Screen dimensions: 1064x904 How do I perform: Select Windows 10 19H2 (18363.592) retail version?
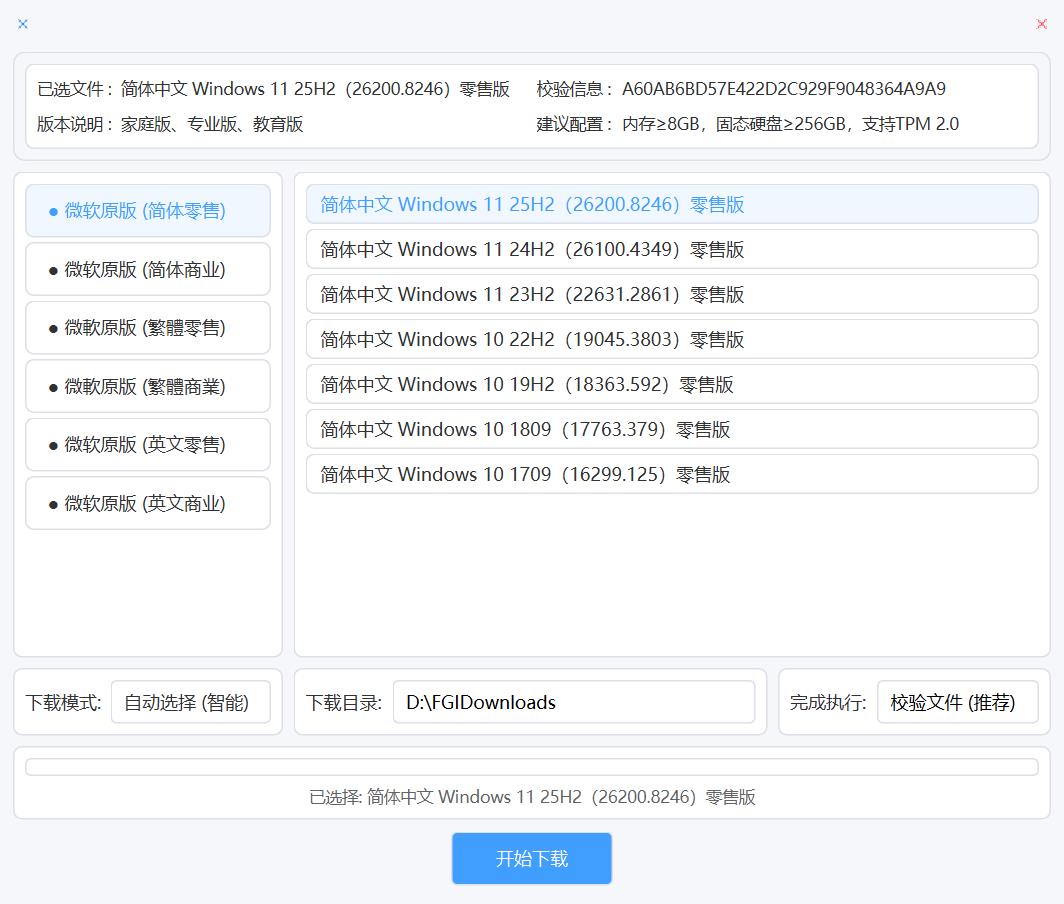[671, 384]
